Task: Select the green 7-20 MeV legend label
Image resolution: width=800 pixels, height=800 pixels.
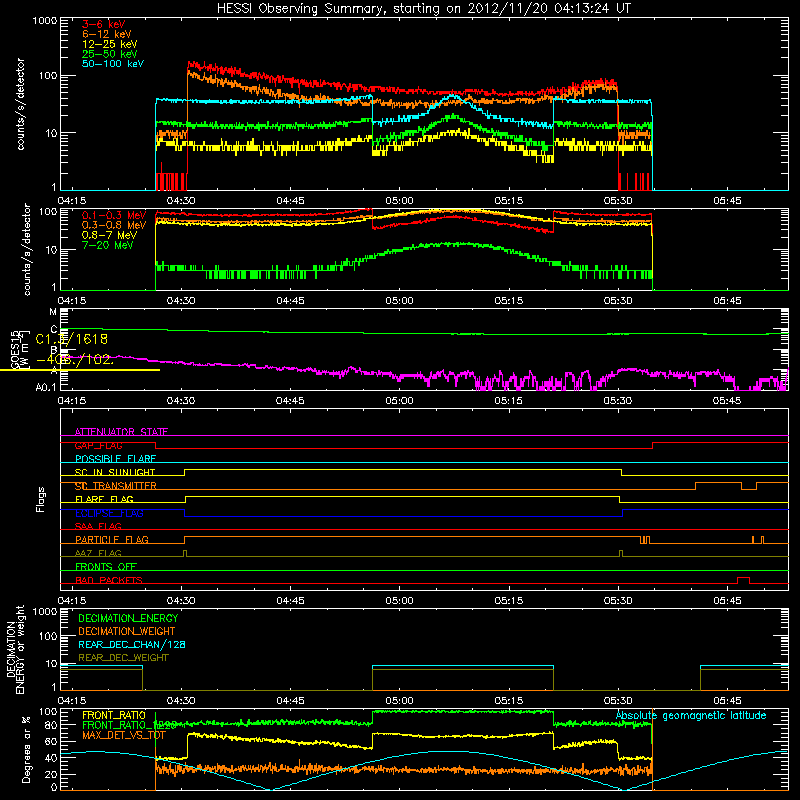Action: [x=108, y=245]
